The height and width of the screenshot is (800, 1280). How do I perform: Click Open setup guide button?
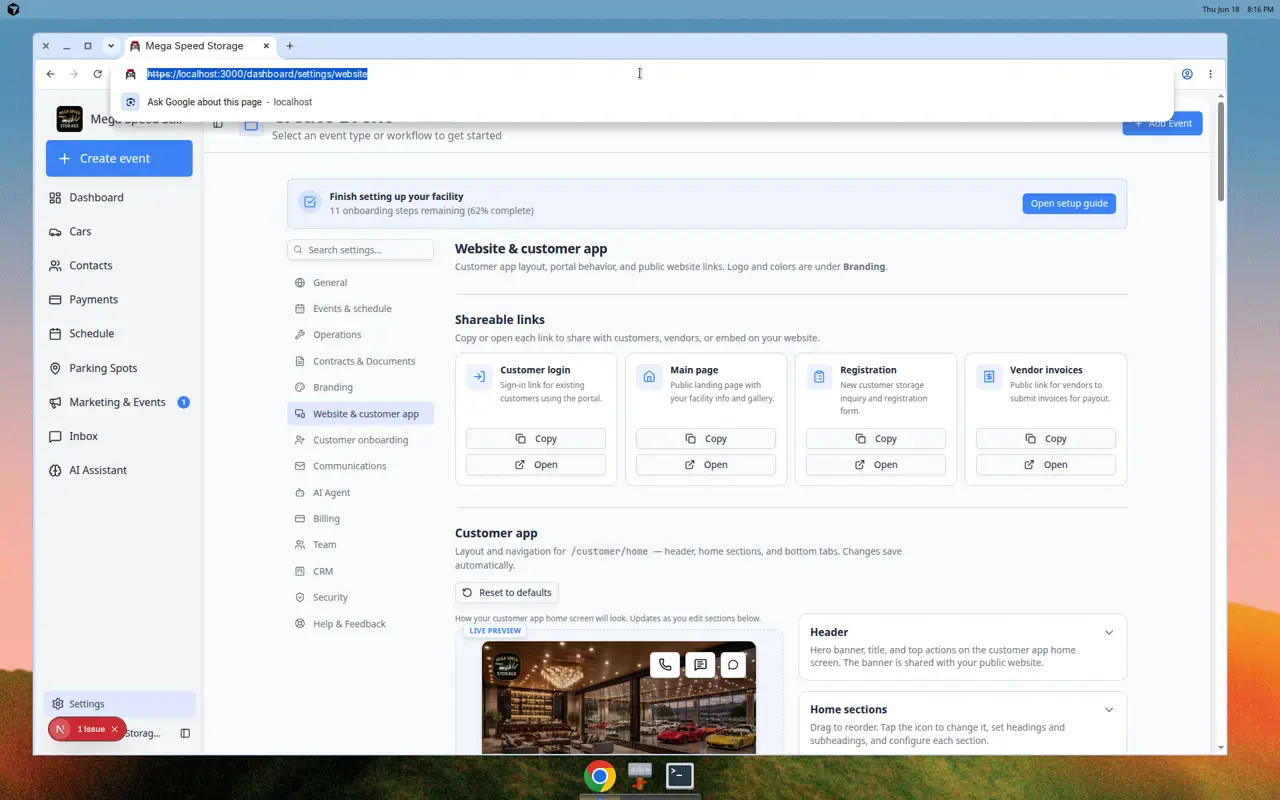(x=1069, y=203)
